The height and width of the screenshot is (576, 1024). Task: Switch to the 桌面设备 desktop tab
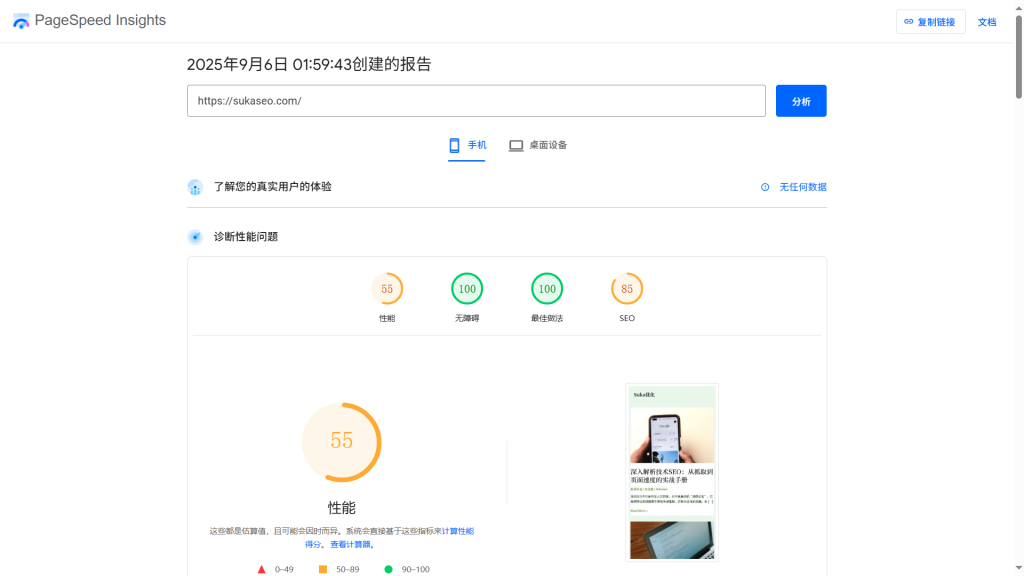coord(538,145)
